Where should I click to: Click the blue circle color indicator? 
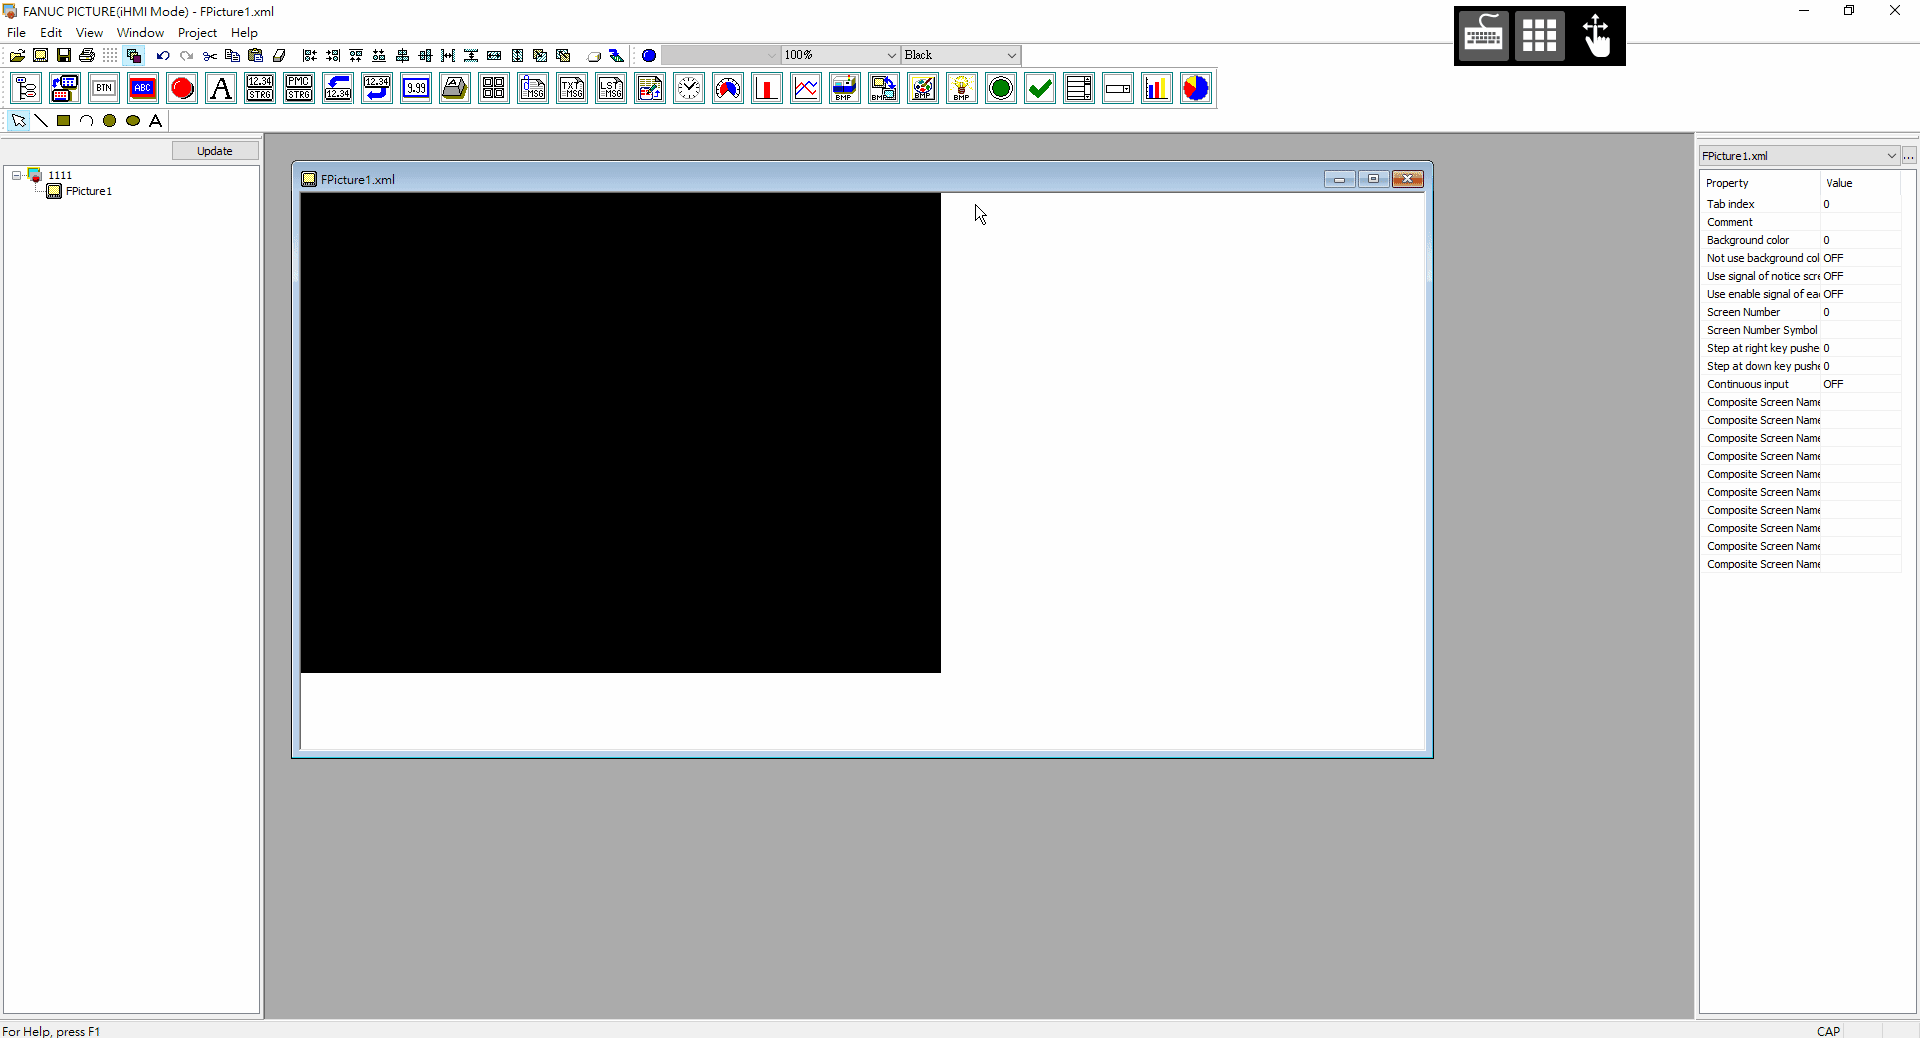(649, 56)
